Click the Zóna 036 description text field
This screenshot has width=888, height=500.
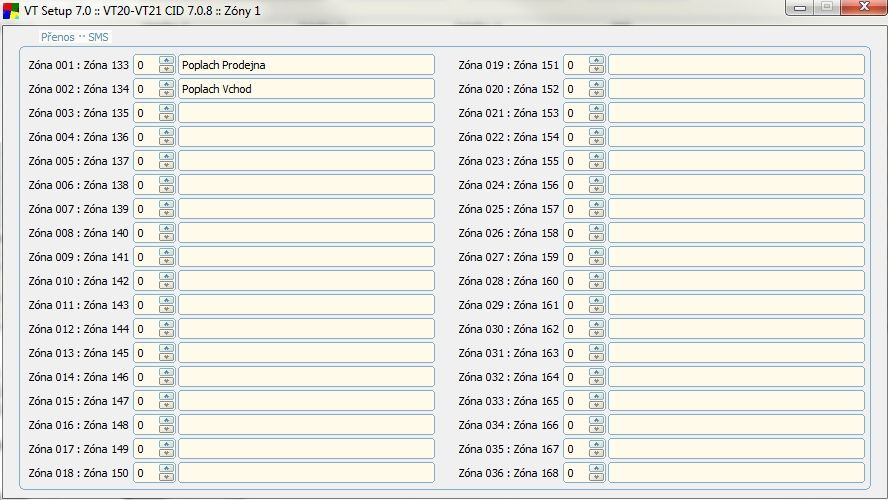(x=736, y=473)
